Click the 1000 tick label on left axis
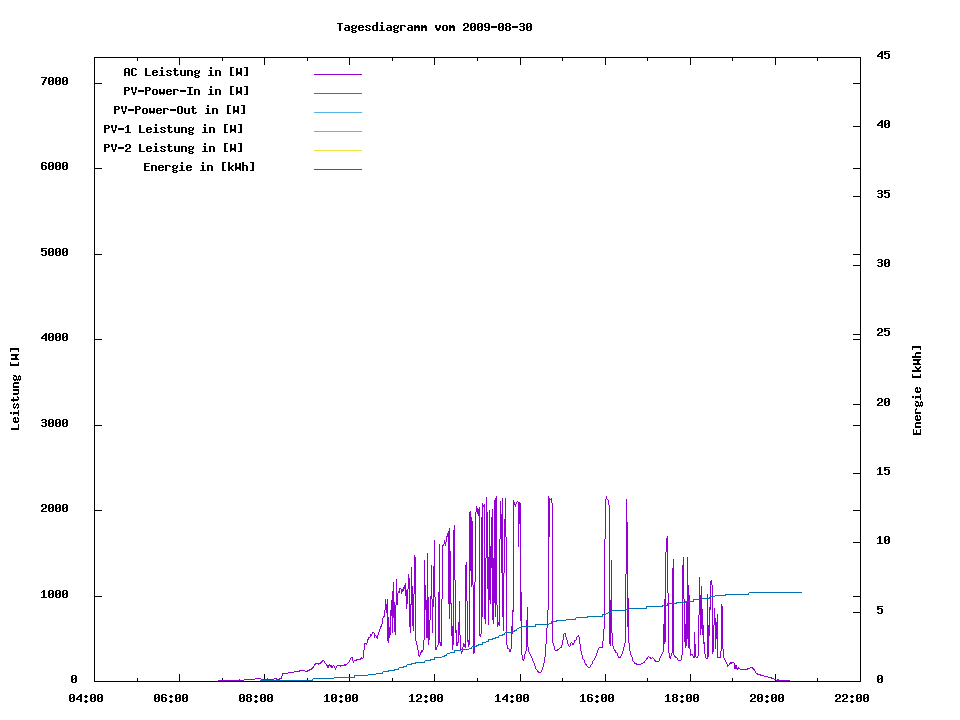 pos(54,595)
